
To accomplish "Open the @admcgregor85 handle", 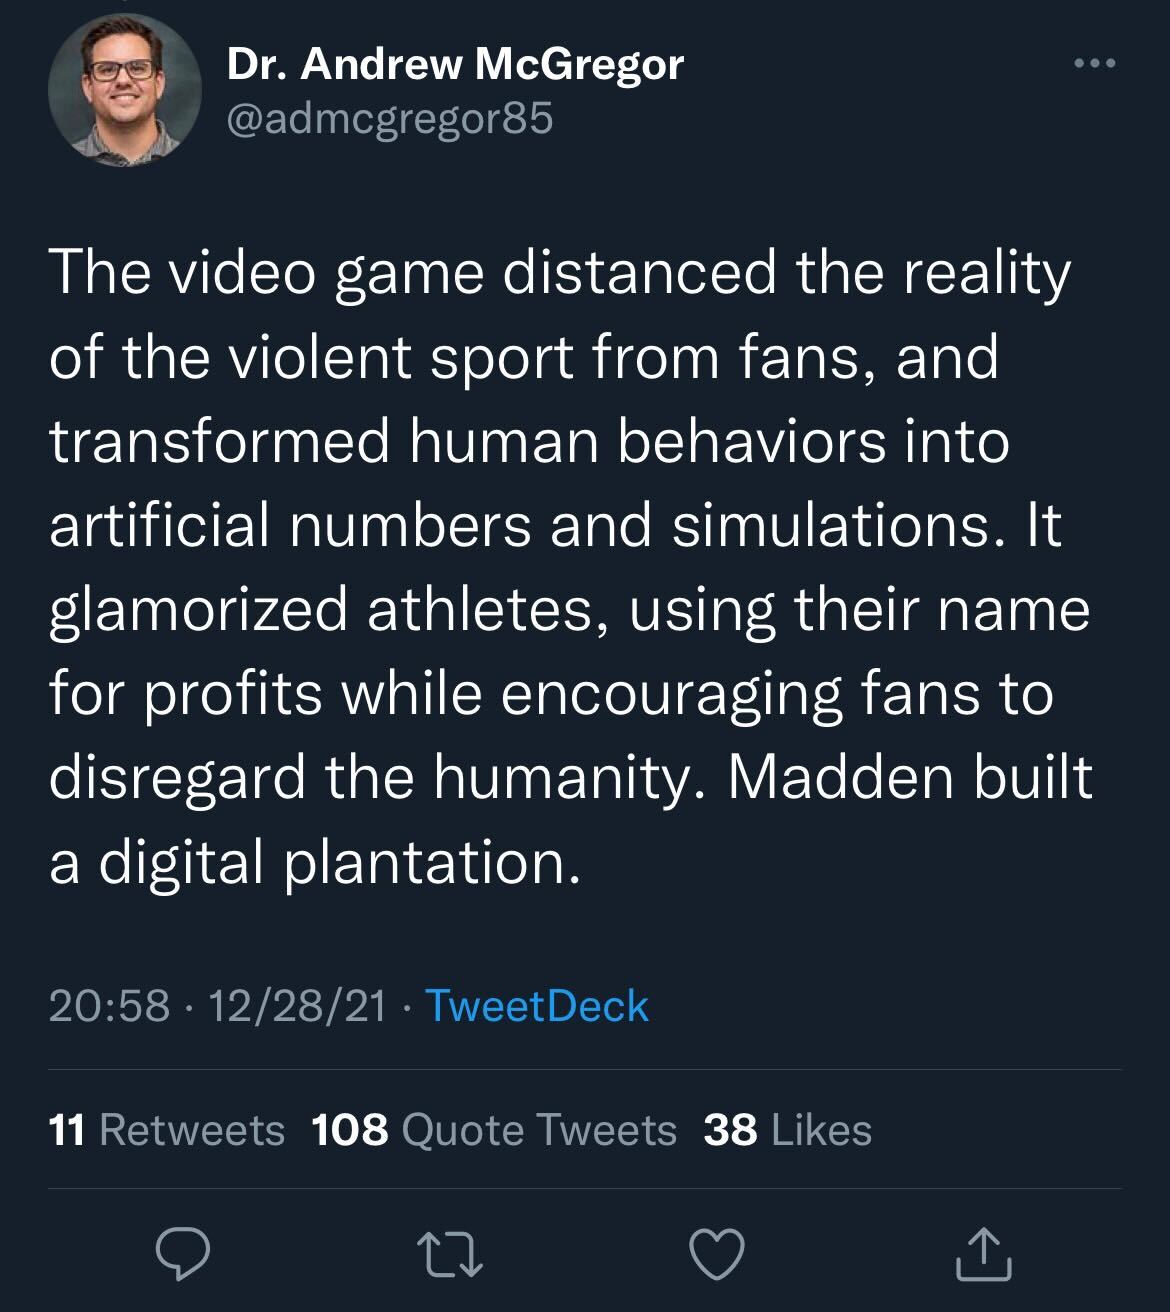I will [x=390, y=120].
